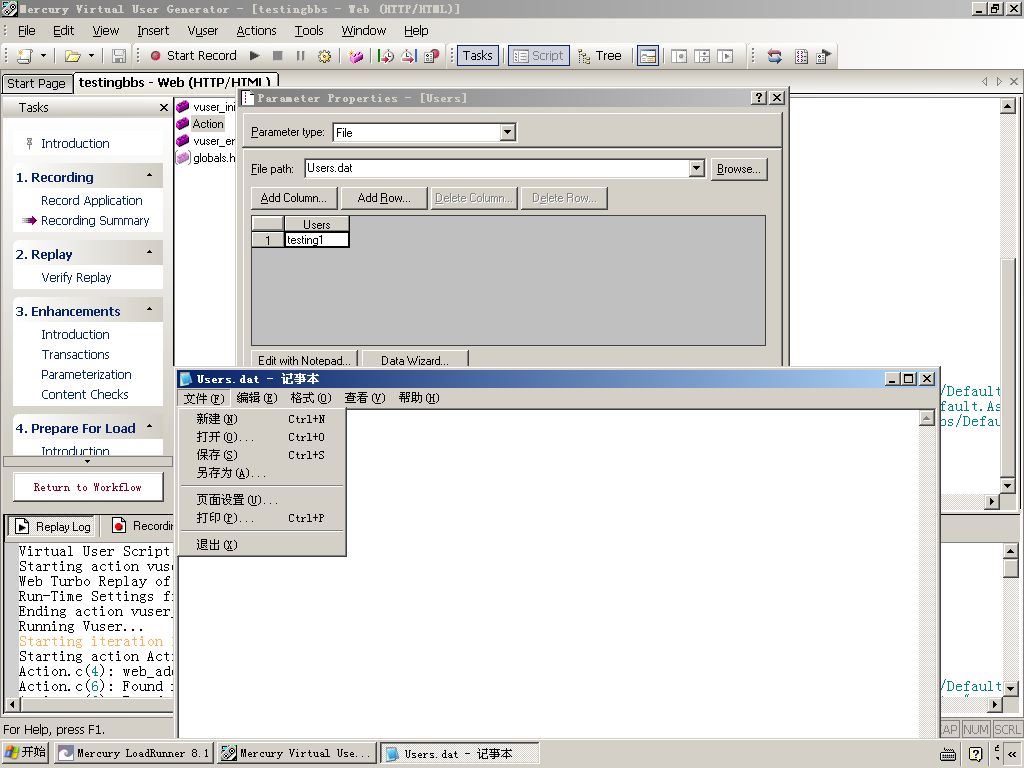Image resolution: width=1024 pixels, height=768 pixels.
Task: Click the File path field showing Users.dat
Action: point(498,168)
